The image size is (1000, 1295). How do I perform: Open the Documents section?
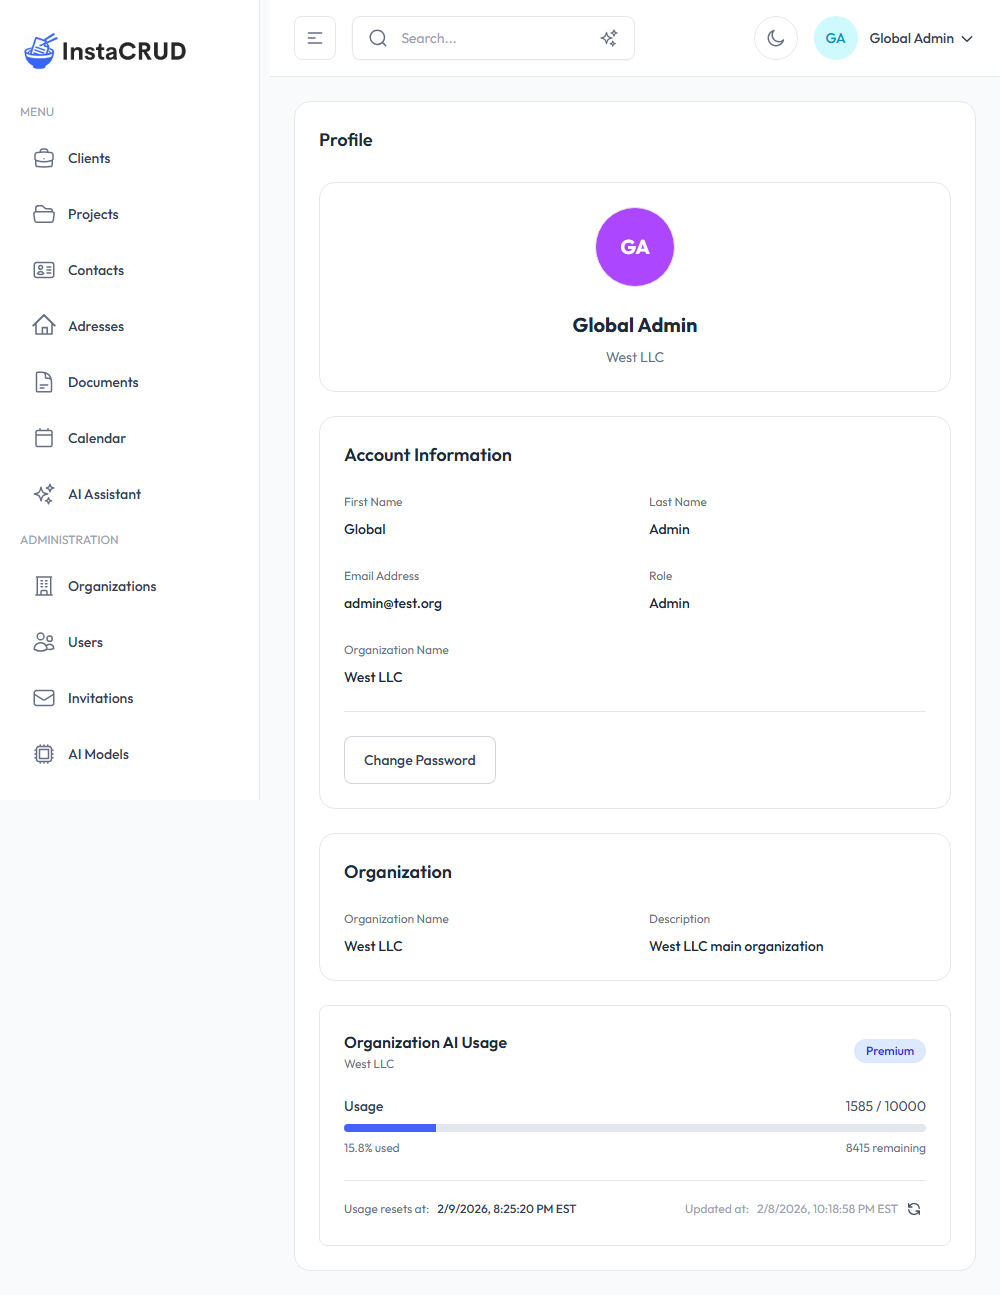tap(102, 382)
